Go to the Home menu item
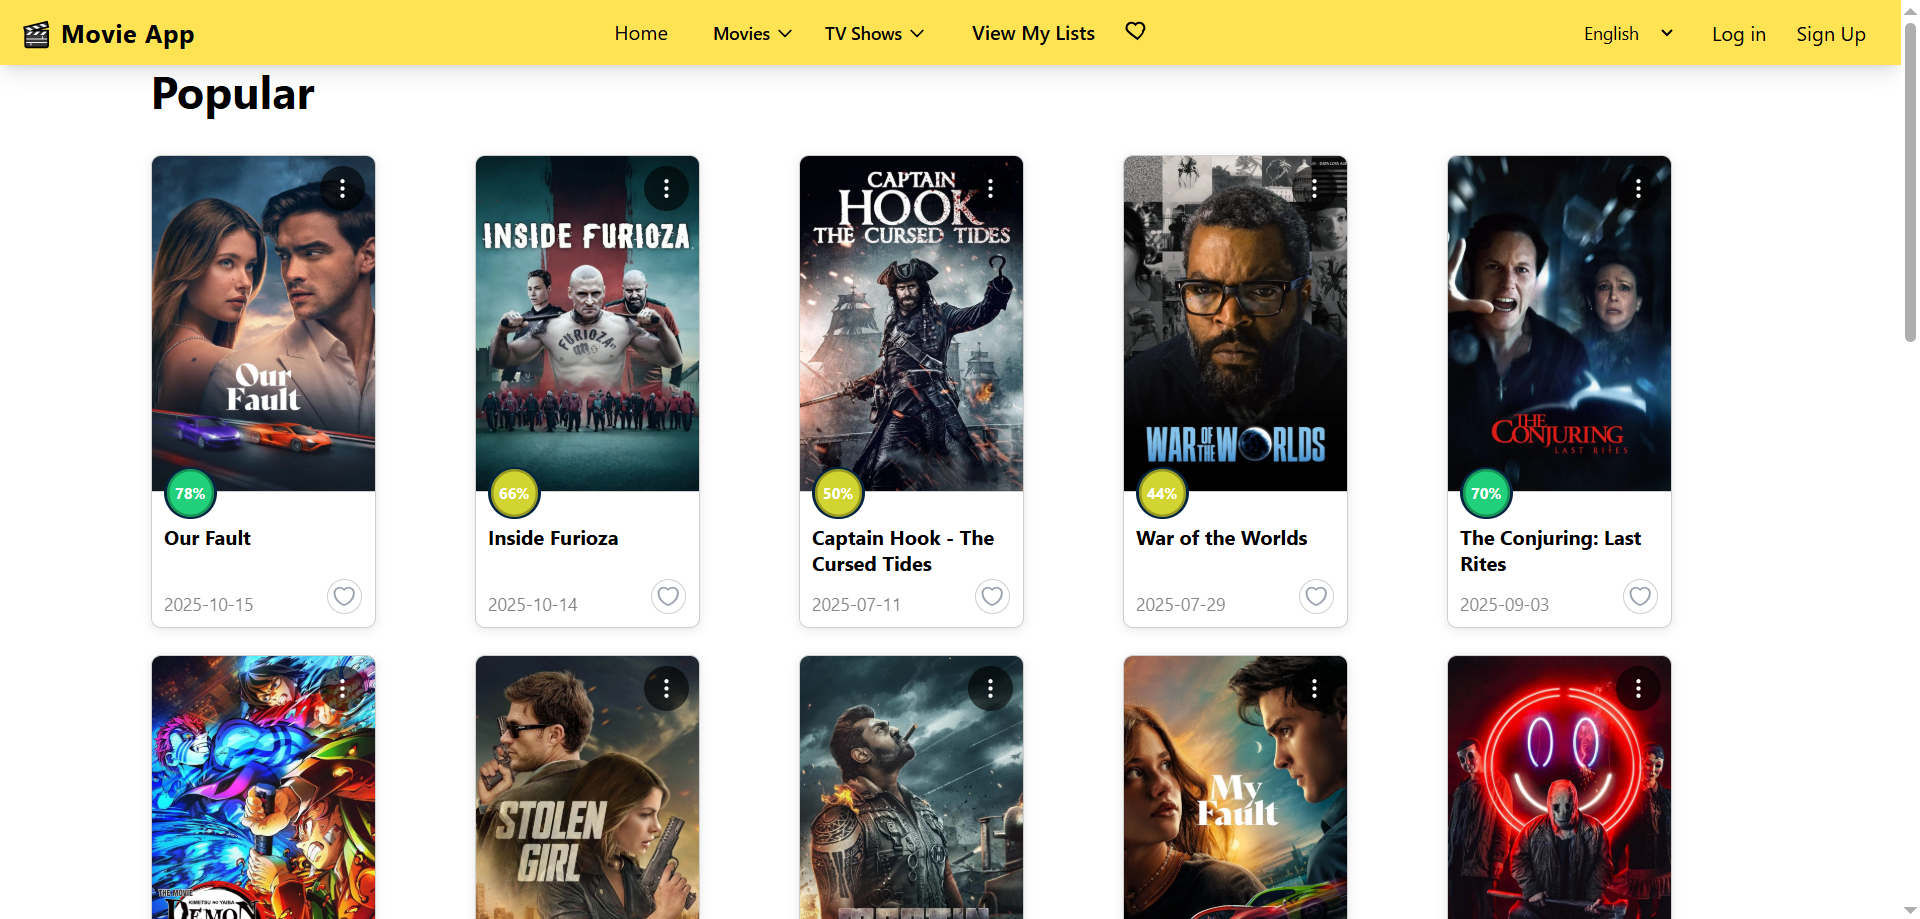The width and height of the screenshot is (1920, 919). (641, 34)
